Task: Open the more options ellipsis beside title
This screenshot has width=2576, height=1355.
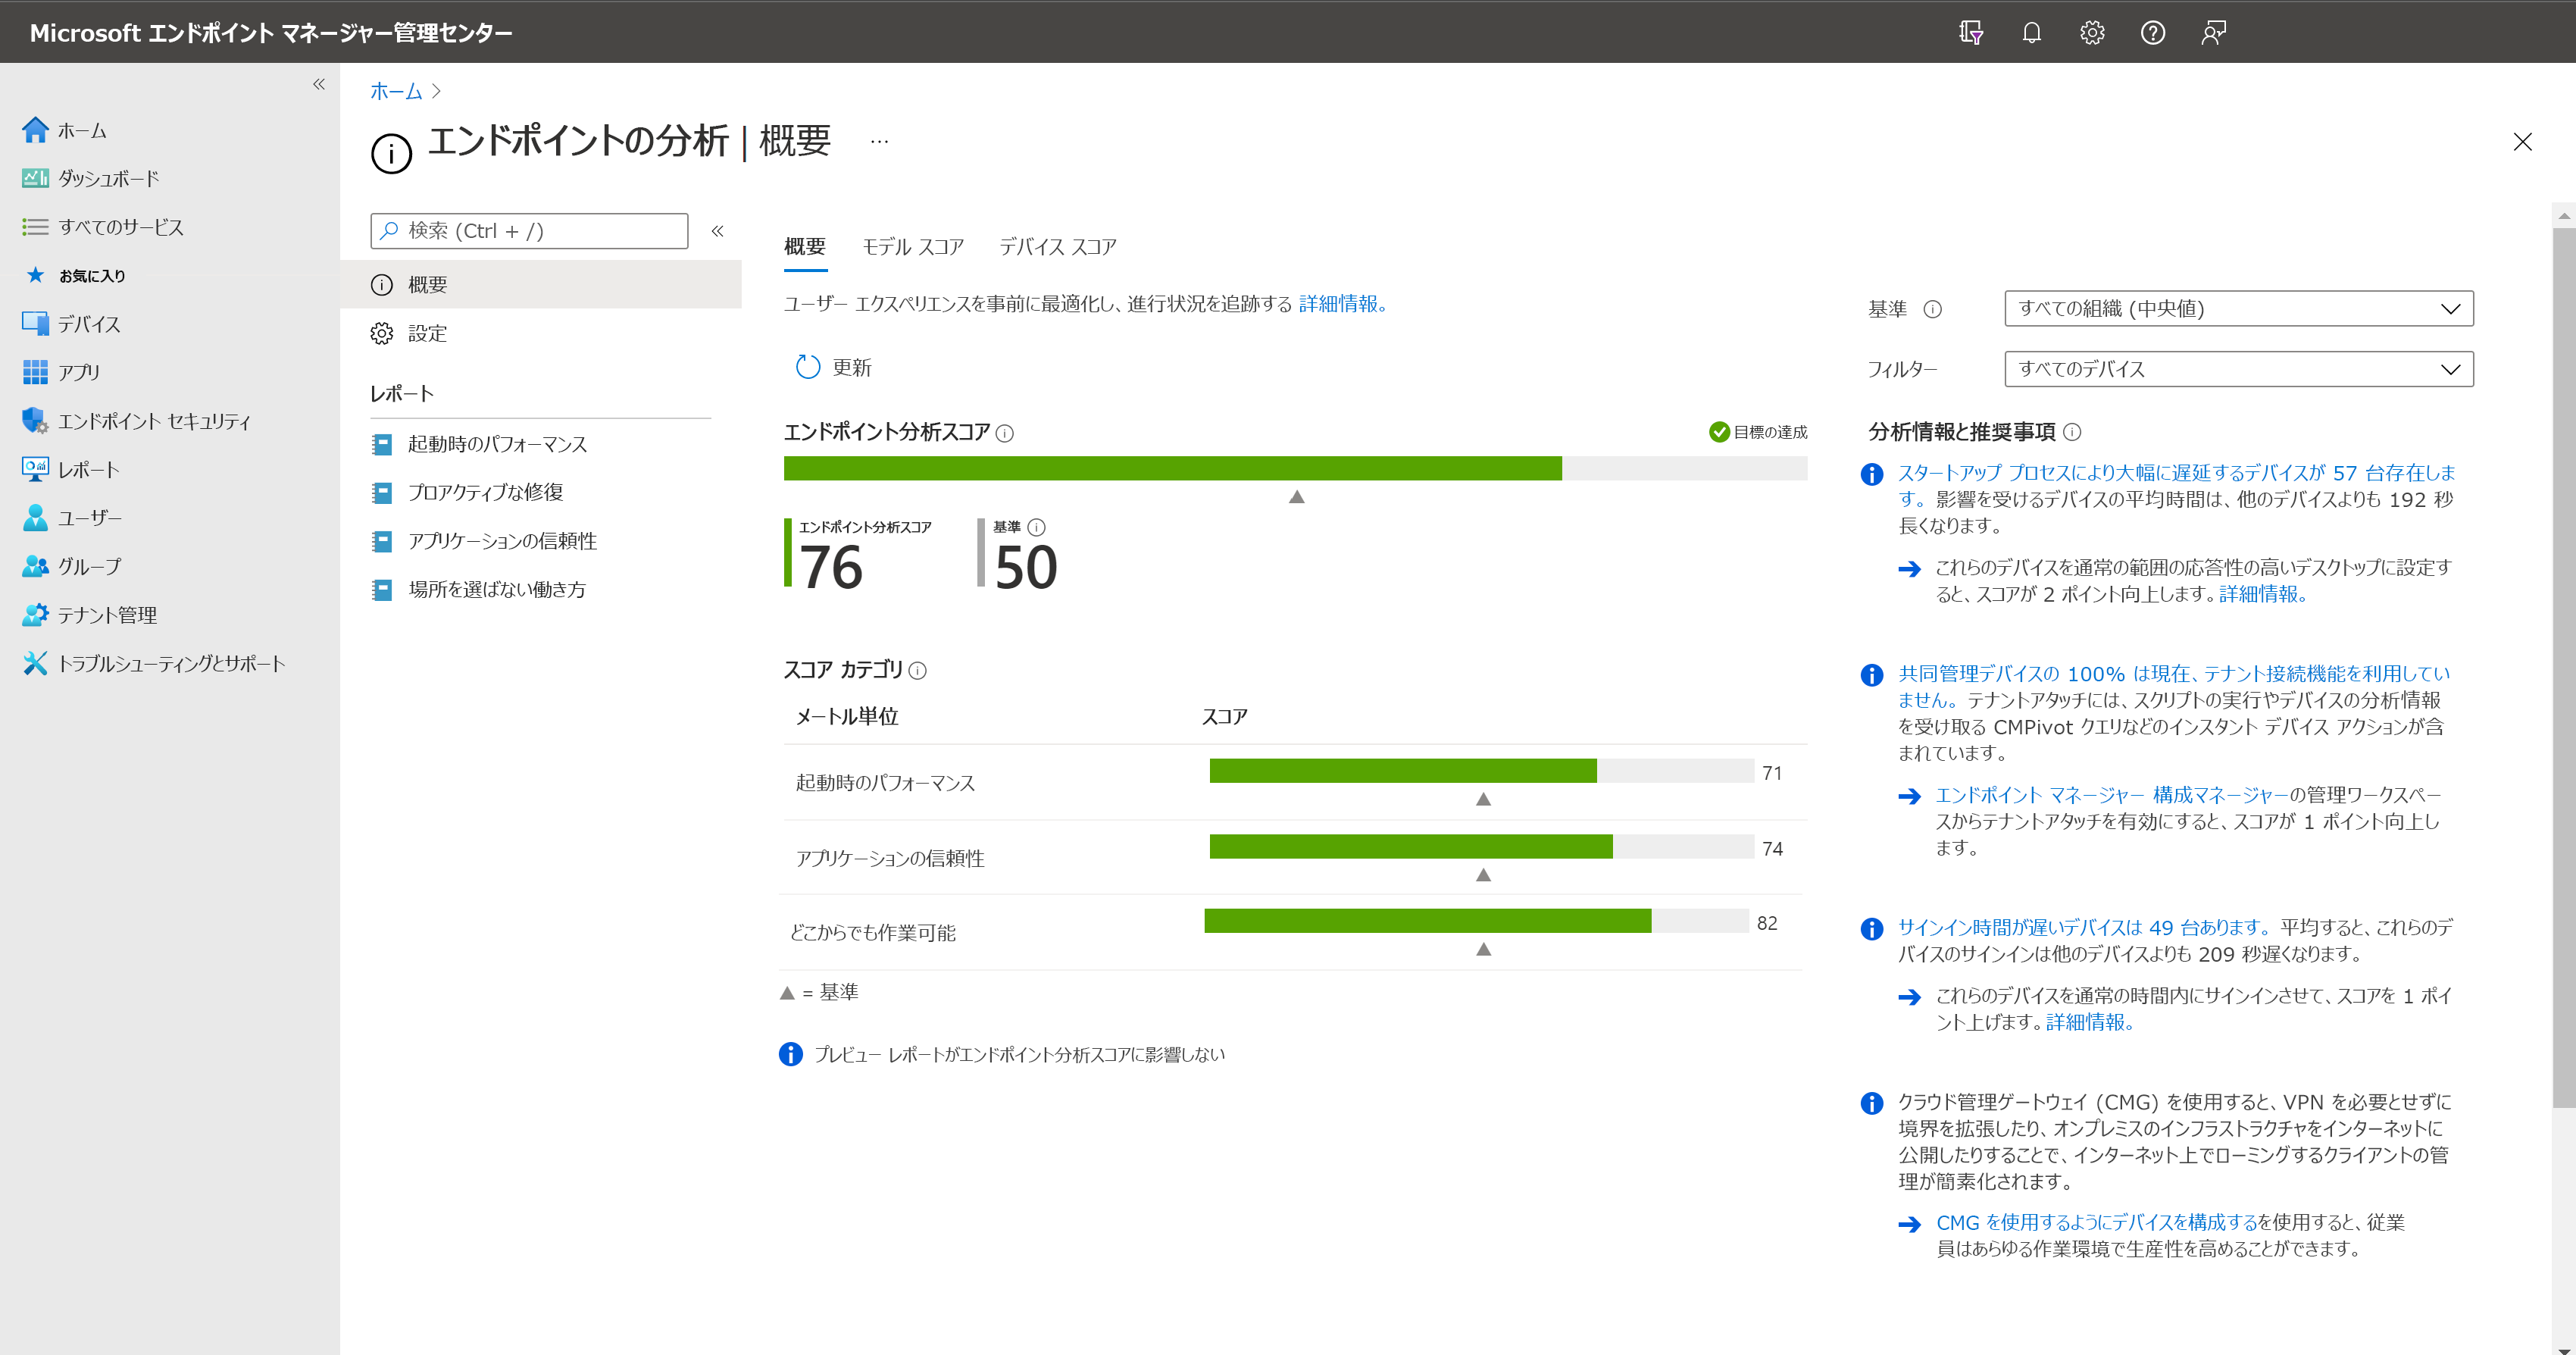Action: point(879,142)
